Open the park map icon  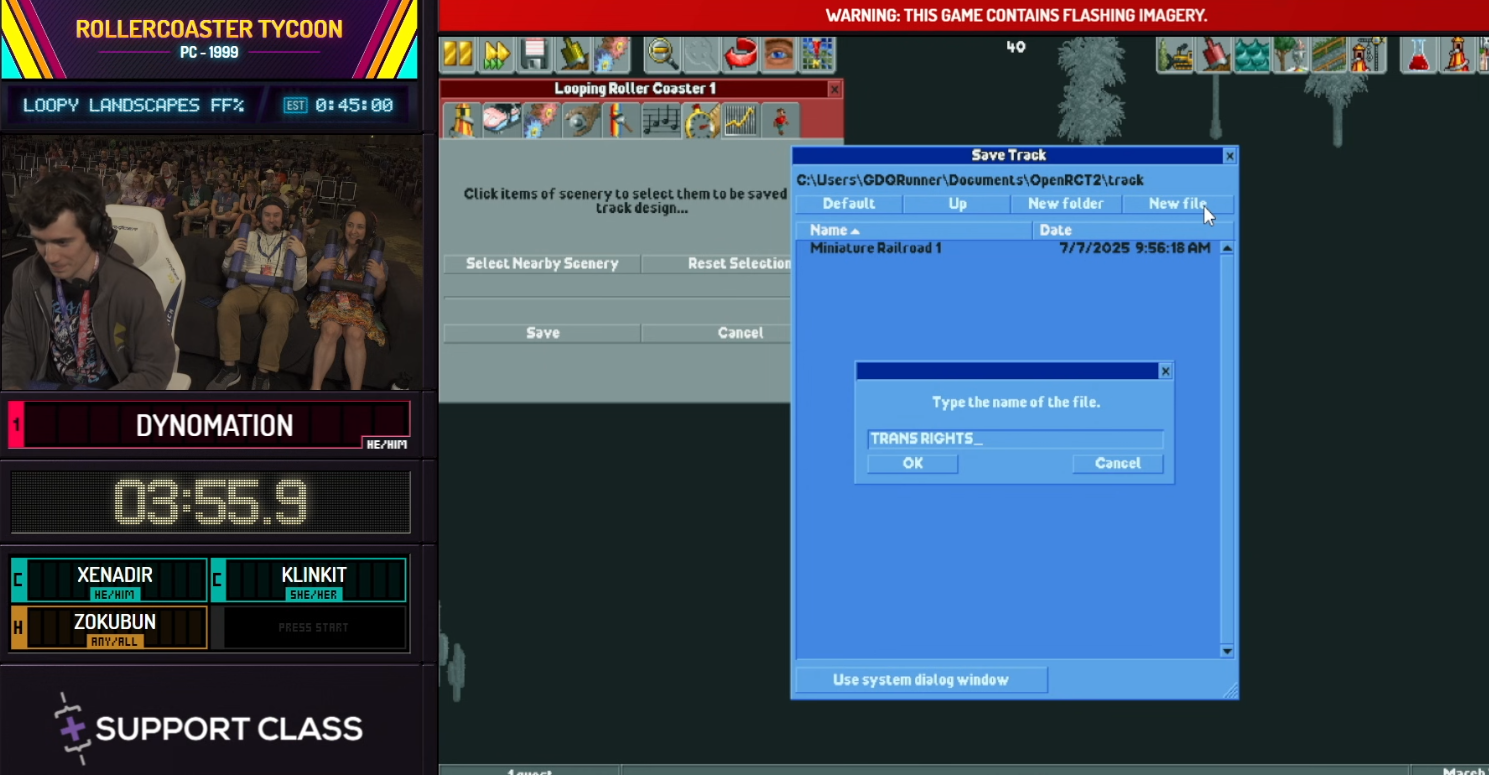pos(816,54)
